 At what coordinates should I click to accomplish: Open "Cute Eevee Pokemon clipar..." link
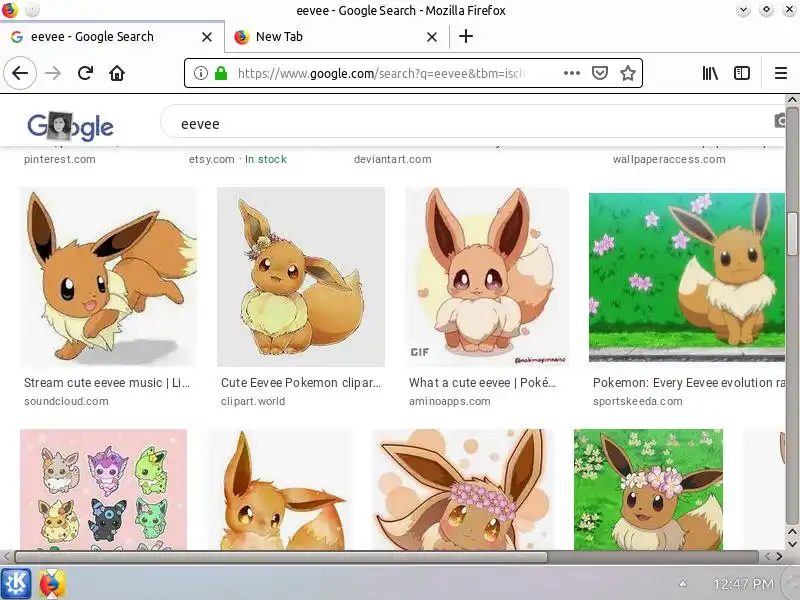click(x=301, y=383)
